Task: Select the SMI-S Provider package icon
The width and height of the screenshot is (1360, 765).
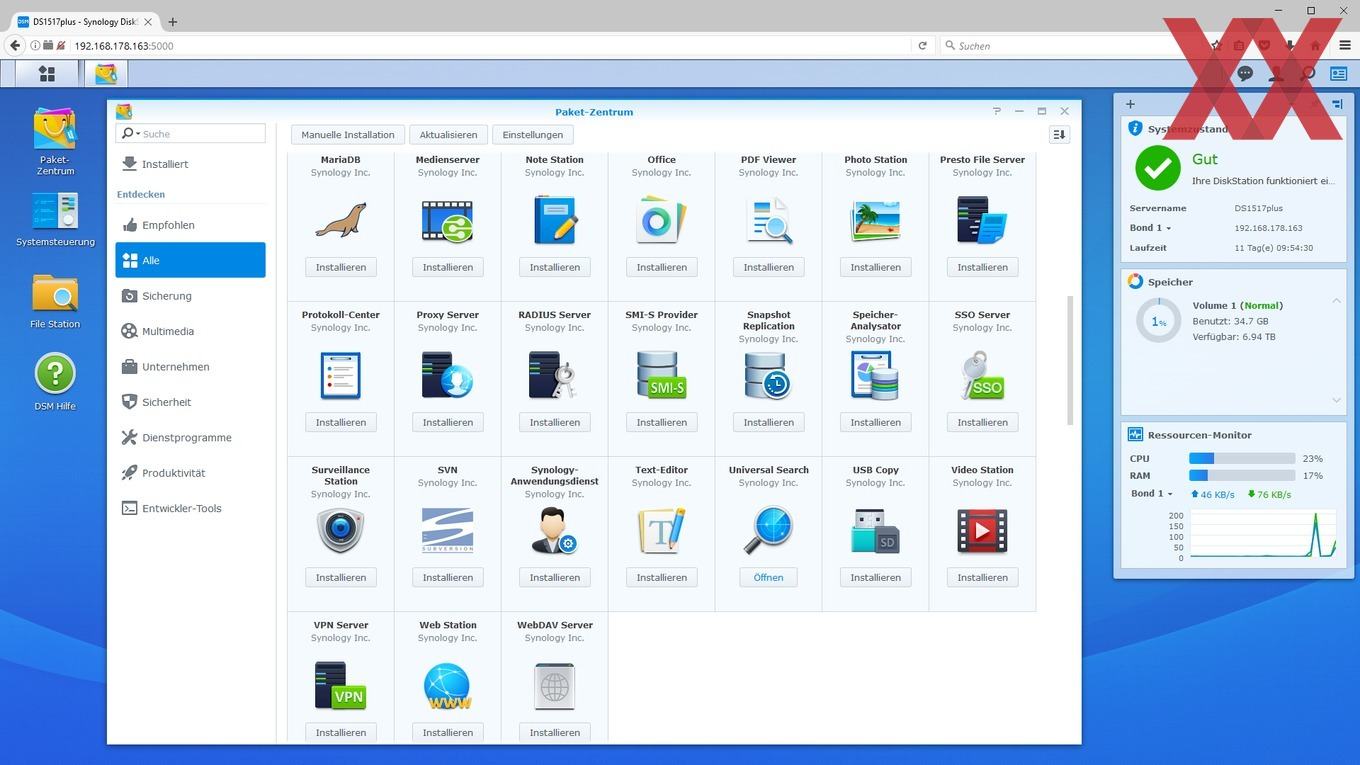Action: click(661, 375)
